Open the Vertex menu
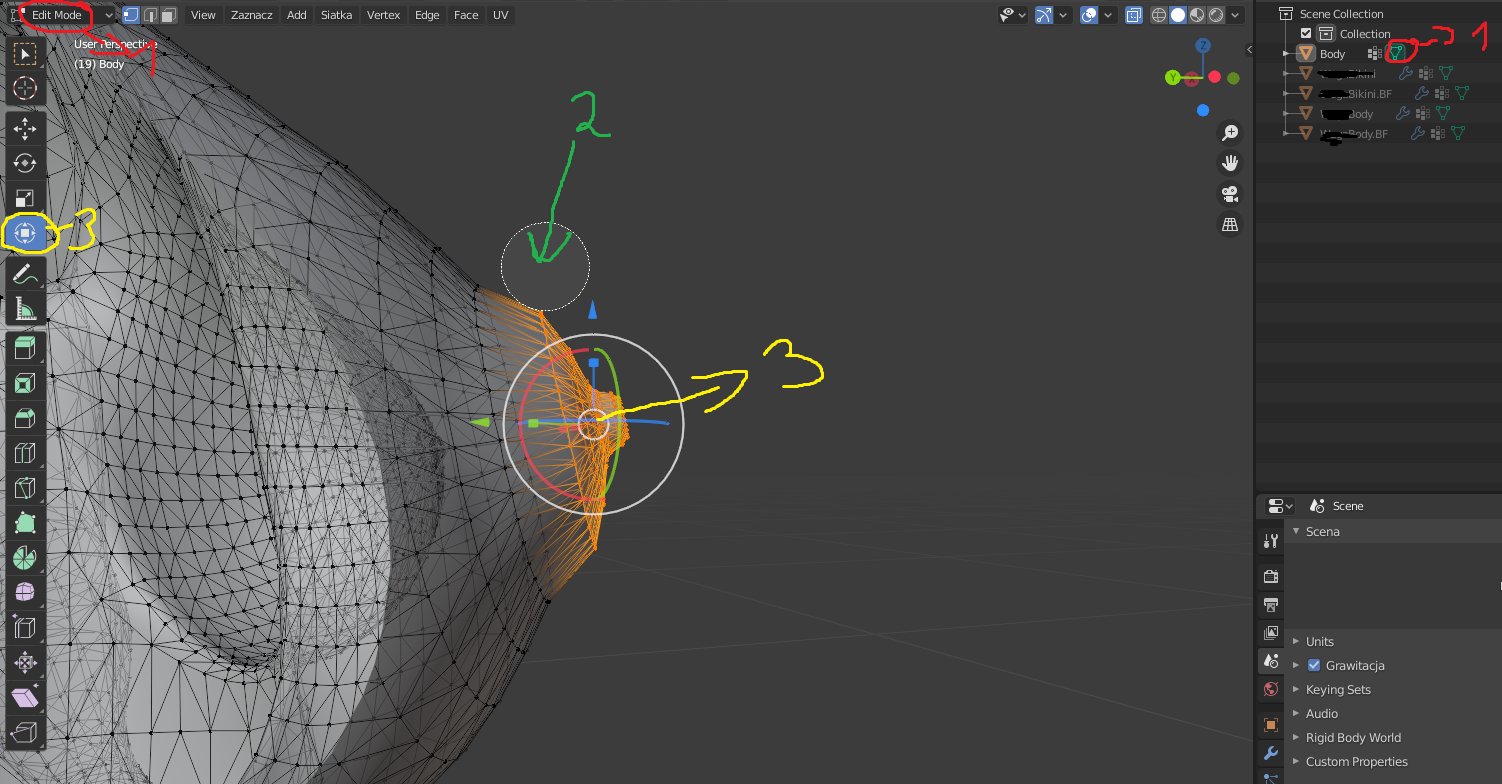The width and height of the screenshot is (1502, 784). point(384,15)
